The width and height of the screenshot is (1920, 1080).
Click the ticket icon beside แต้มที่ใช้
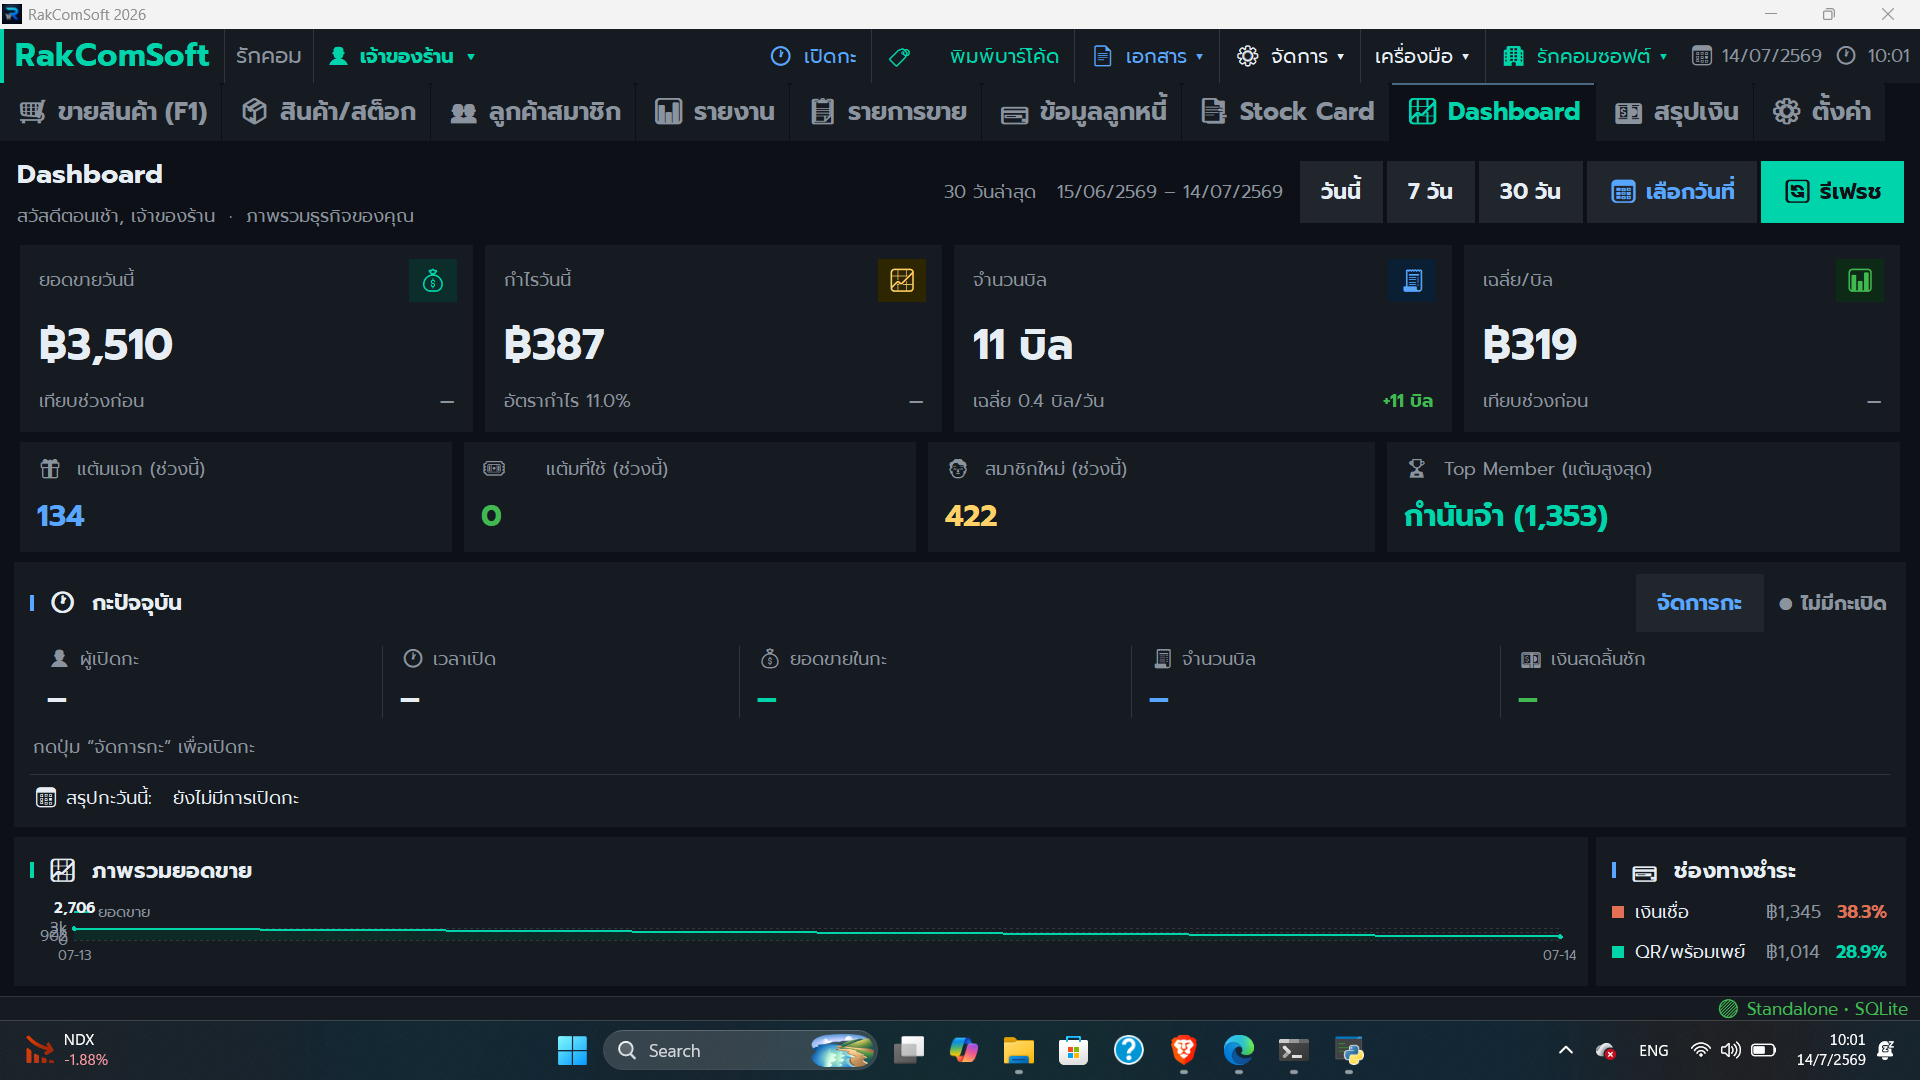pyautogui.click(x=494, y=469)
